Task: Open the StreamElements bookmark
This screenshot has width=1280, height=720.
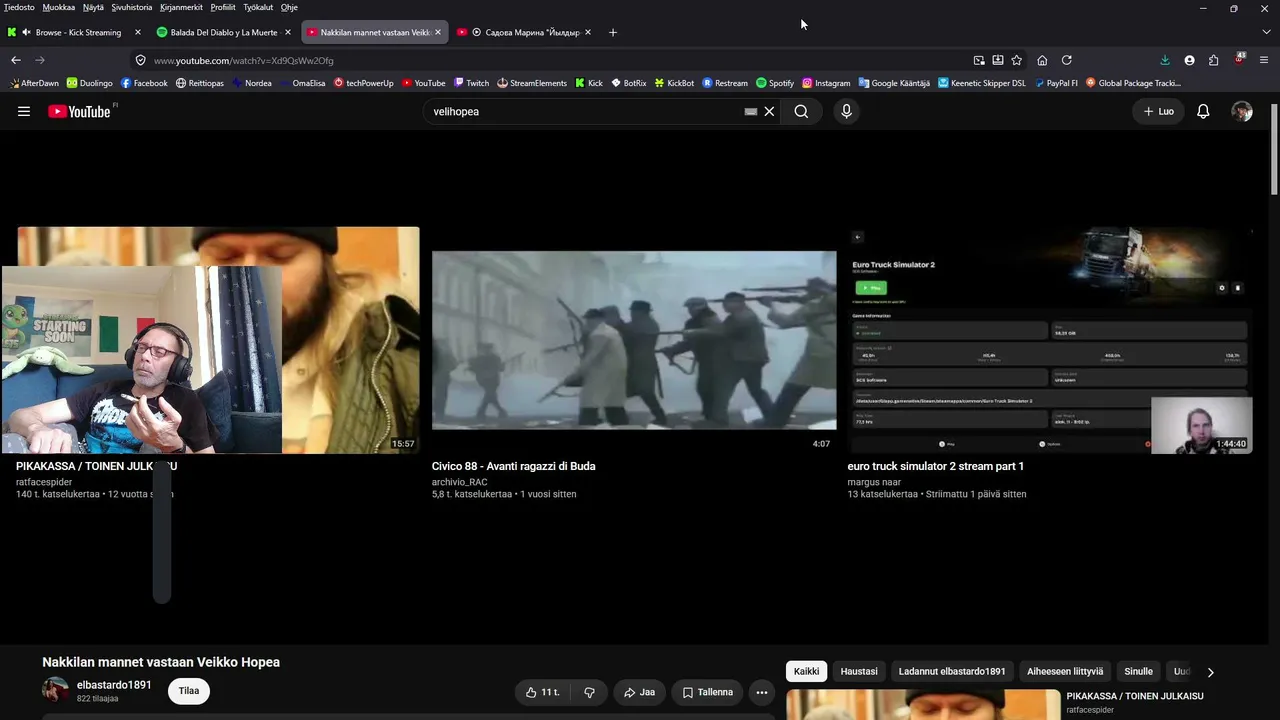Action: 532,83
